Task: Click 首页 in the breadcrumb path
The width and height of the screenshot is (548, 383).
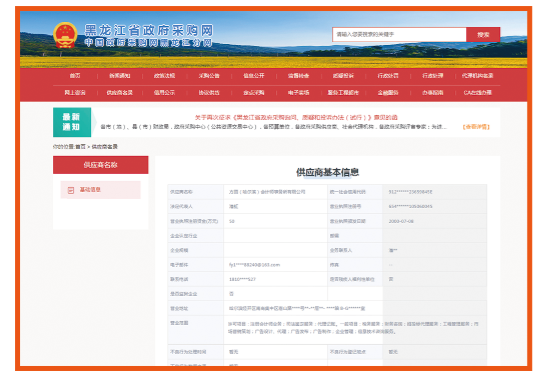Action: pos(80,147)
